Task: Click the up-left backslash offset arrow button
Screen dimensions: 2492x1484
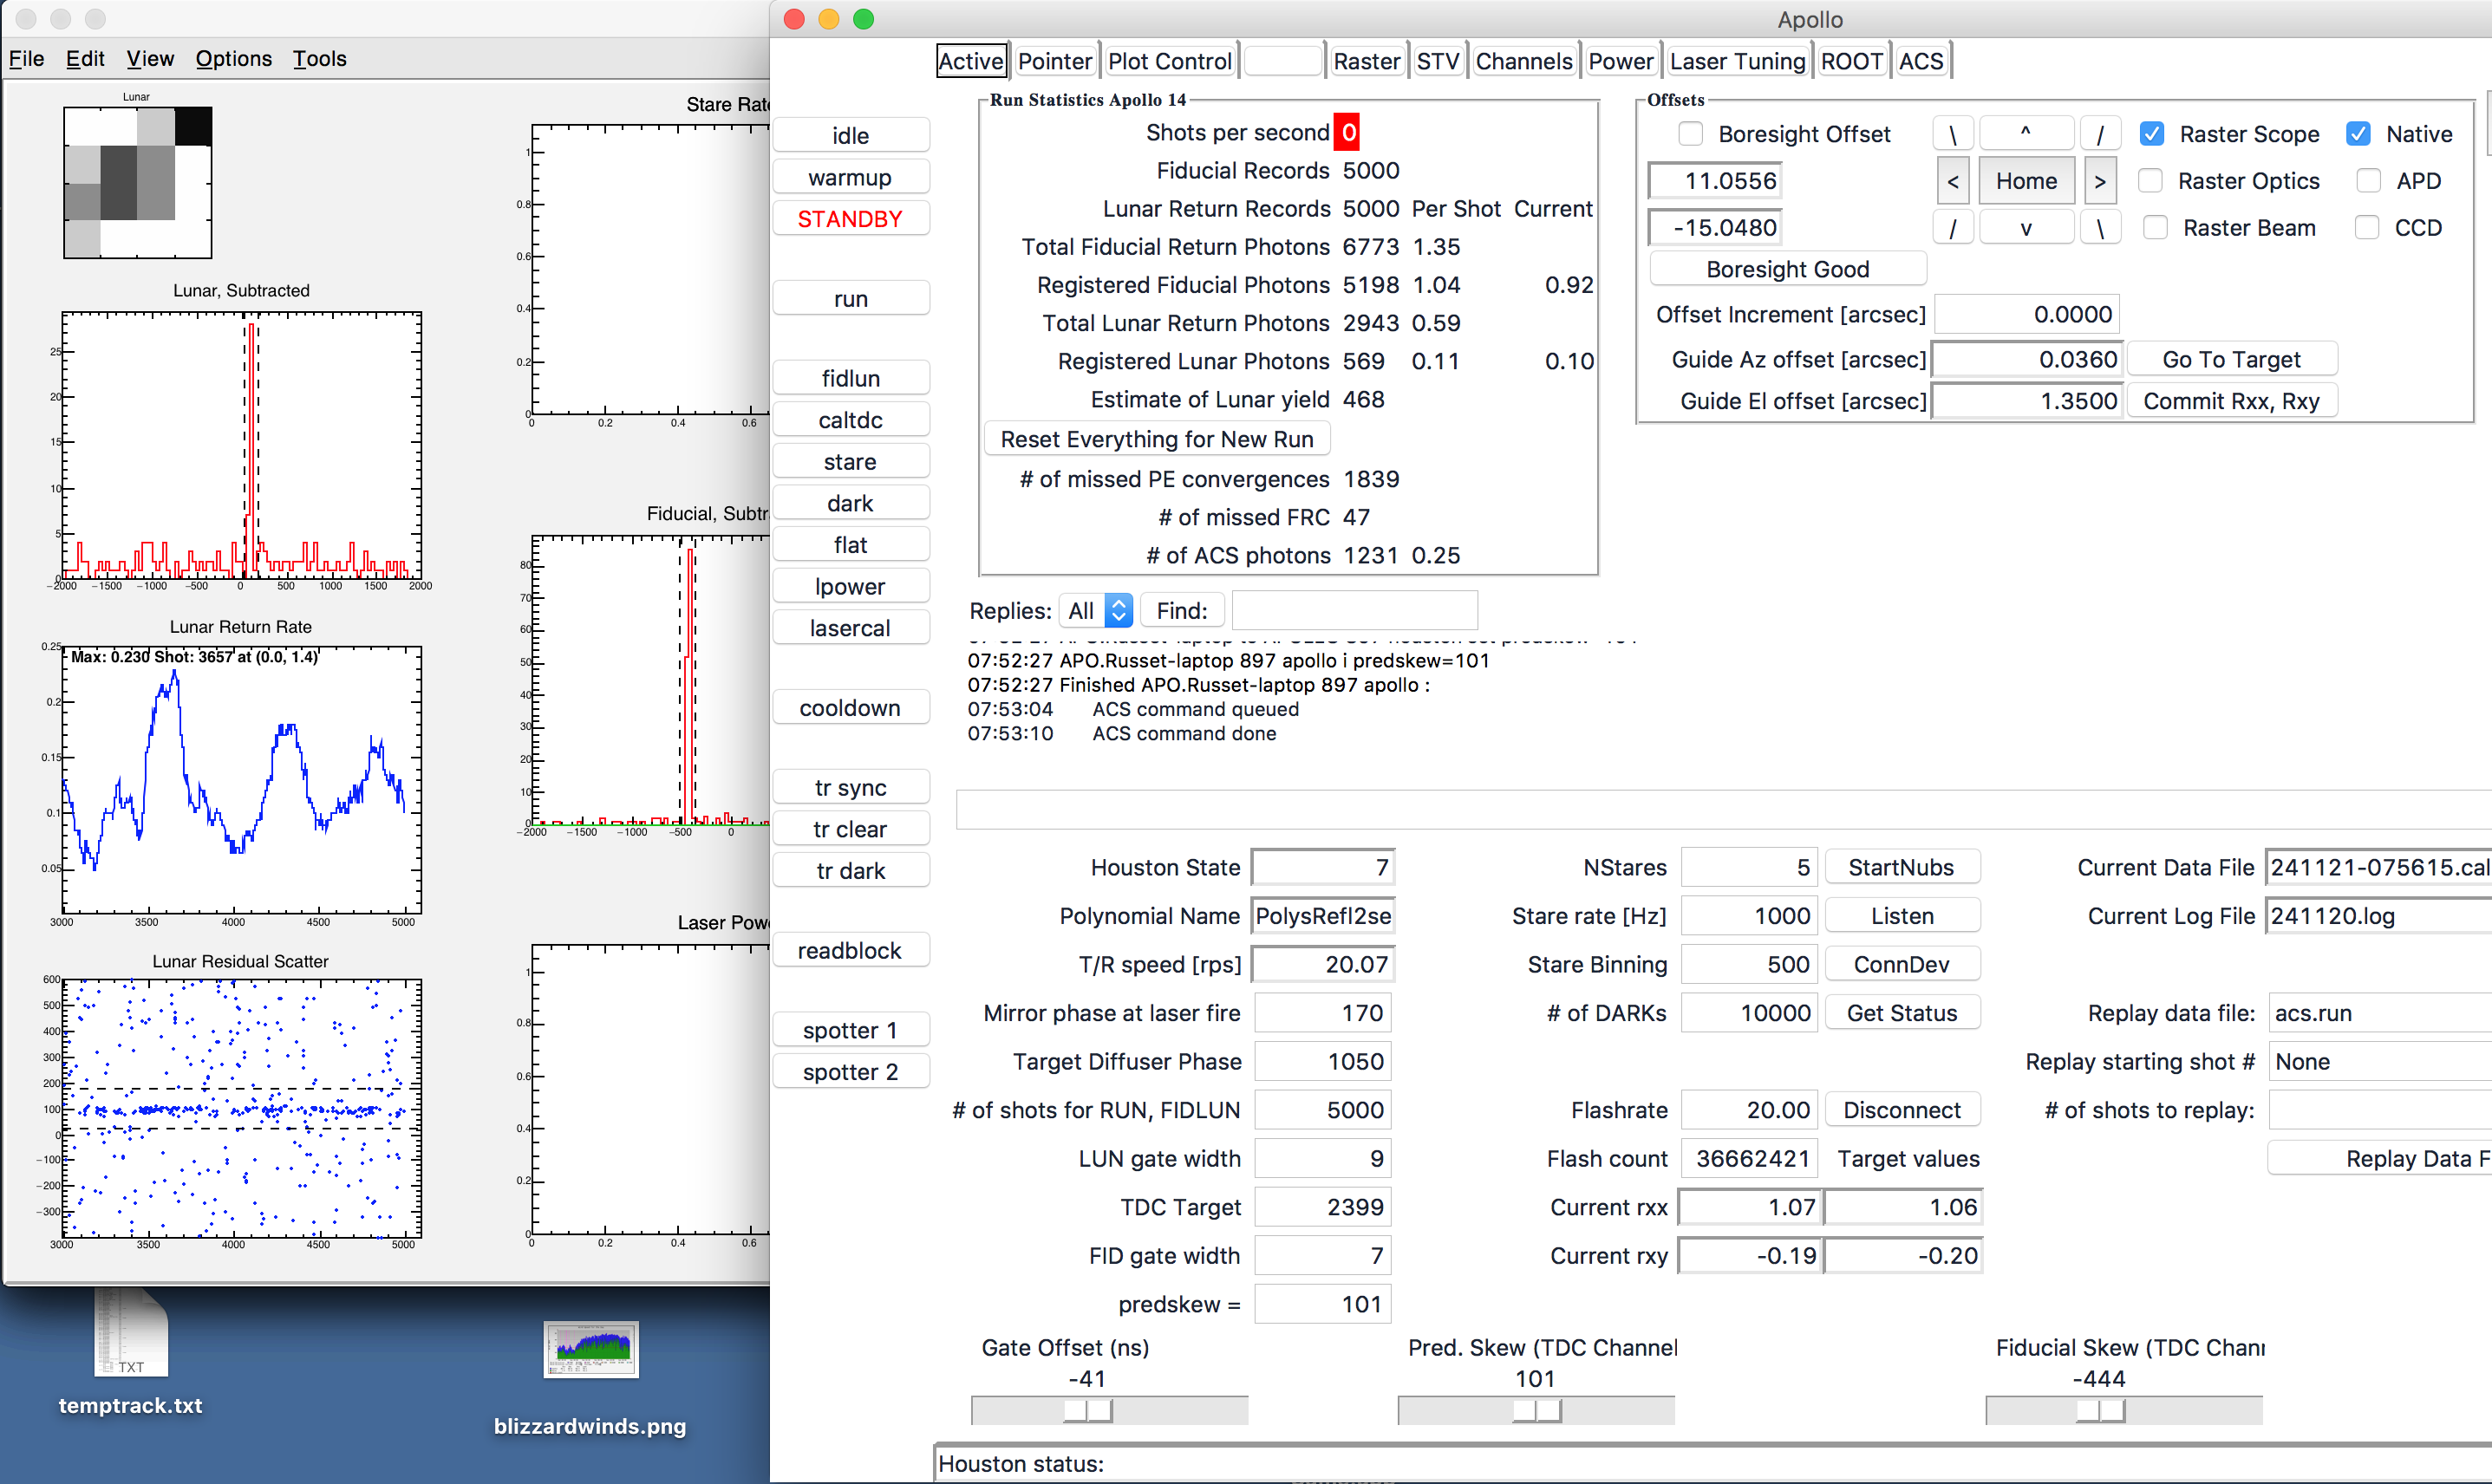Action: point(1952,134)
